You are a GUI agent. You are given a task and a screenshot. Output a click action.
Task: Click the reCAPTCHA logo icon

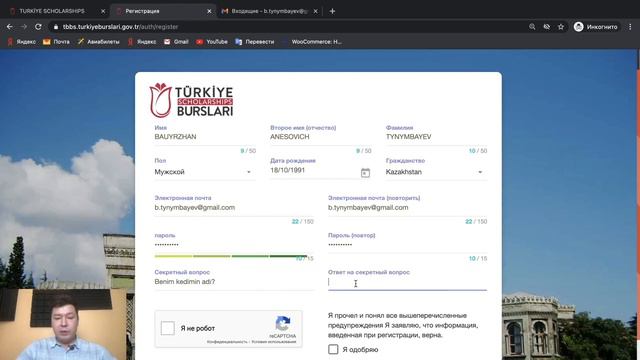point(282,324)
